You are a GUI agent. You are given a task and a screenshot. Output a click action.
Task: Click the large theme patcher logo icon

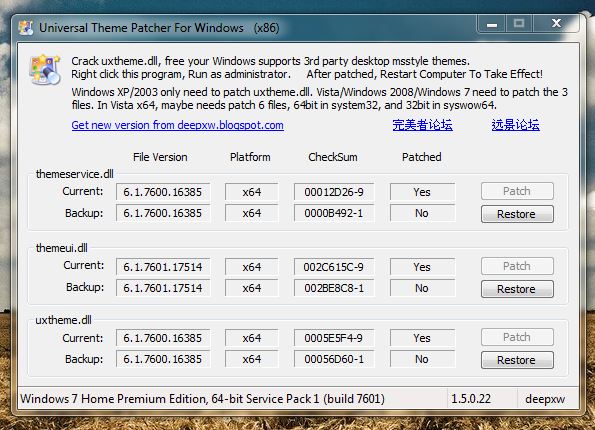pos(45,70)
